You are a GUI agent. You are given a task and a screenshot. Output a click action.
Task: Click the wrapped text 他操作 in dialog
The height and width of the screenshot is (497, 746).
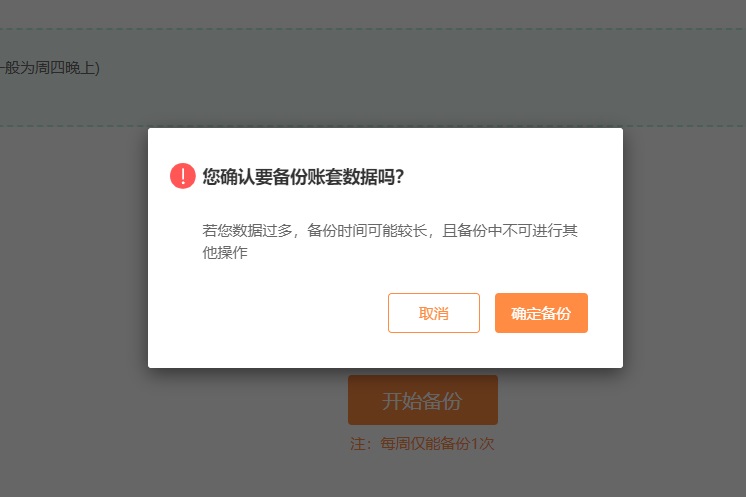(225, 253)
